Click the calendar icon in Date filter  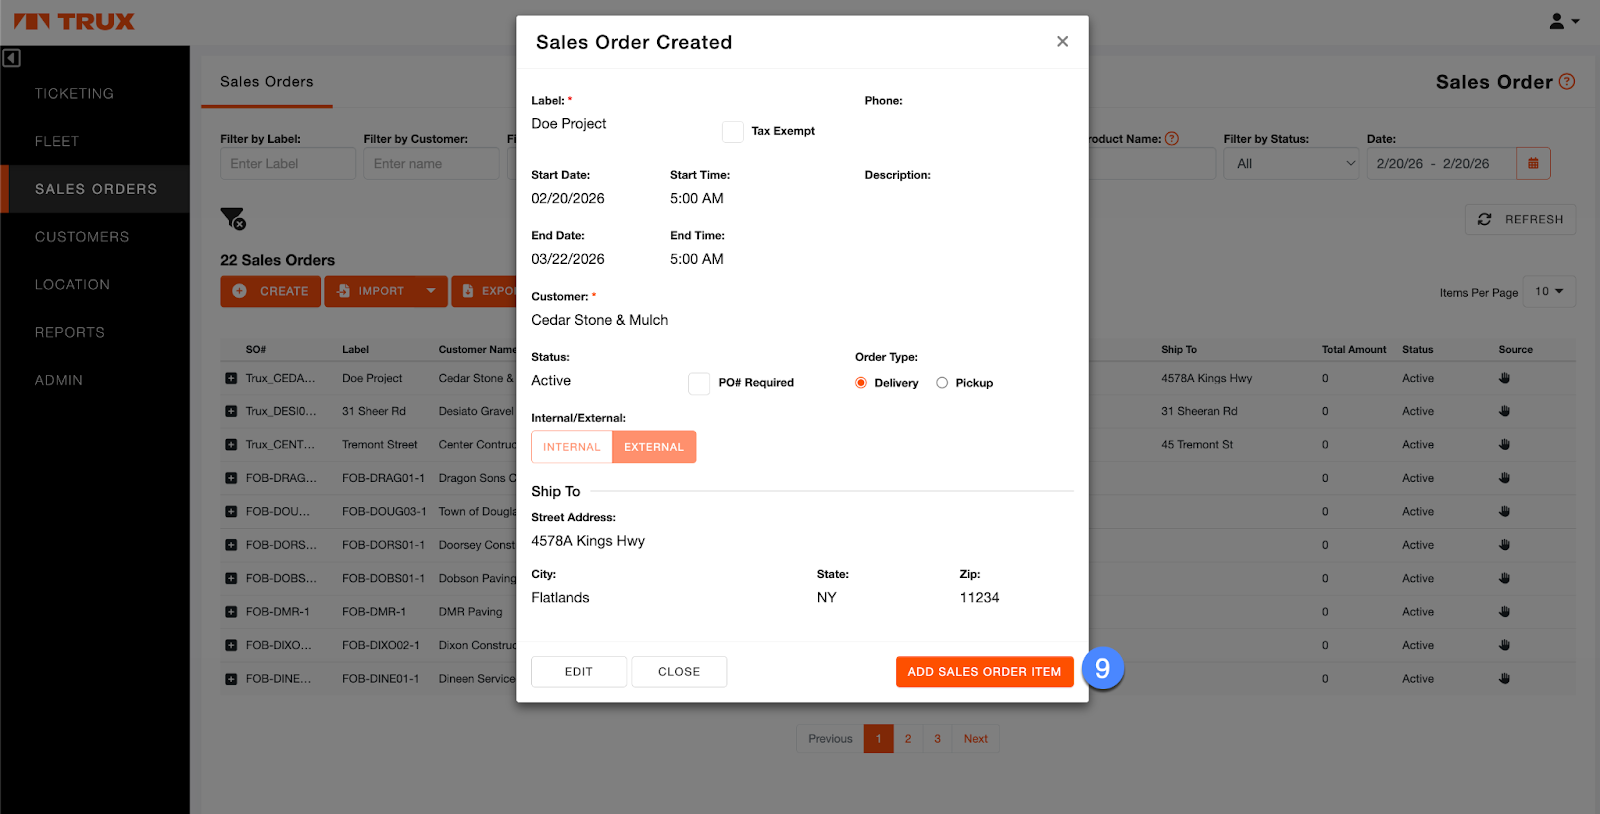click(1533, 163)
